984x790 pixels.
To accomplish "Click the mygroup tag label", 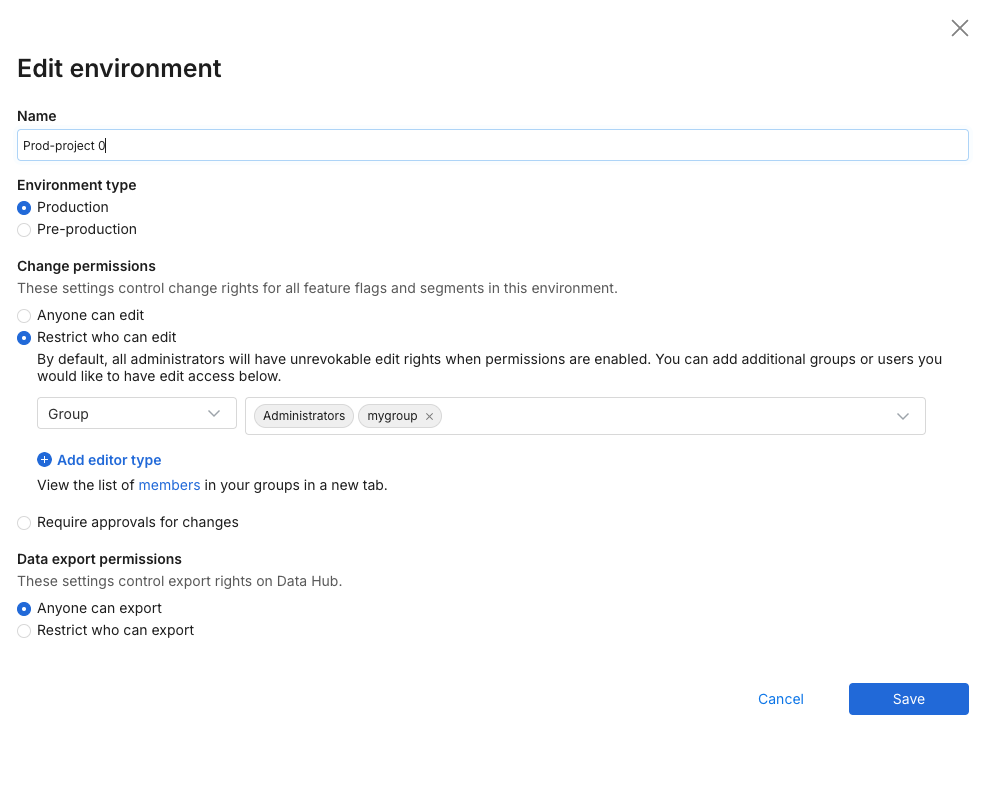I will (392, 416).
